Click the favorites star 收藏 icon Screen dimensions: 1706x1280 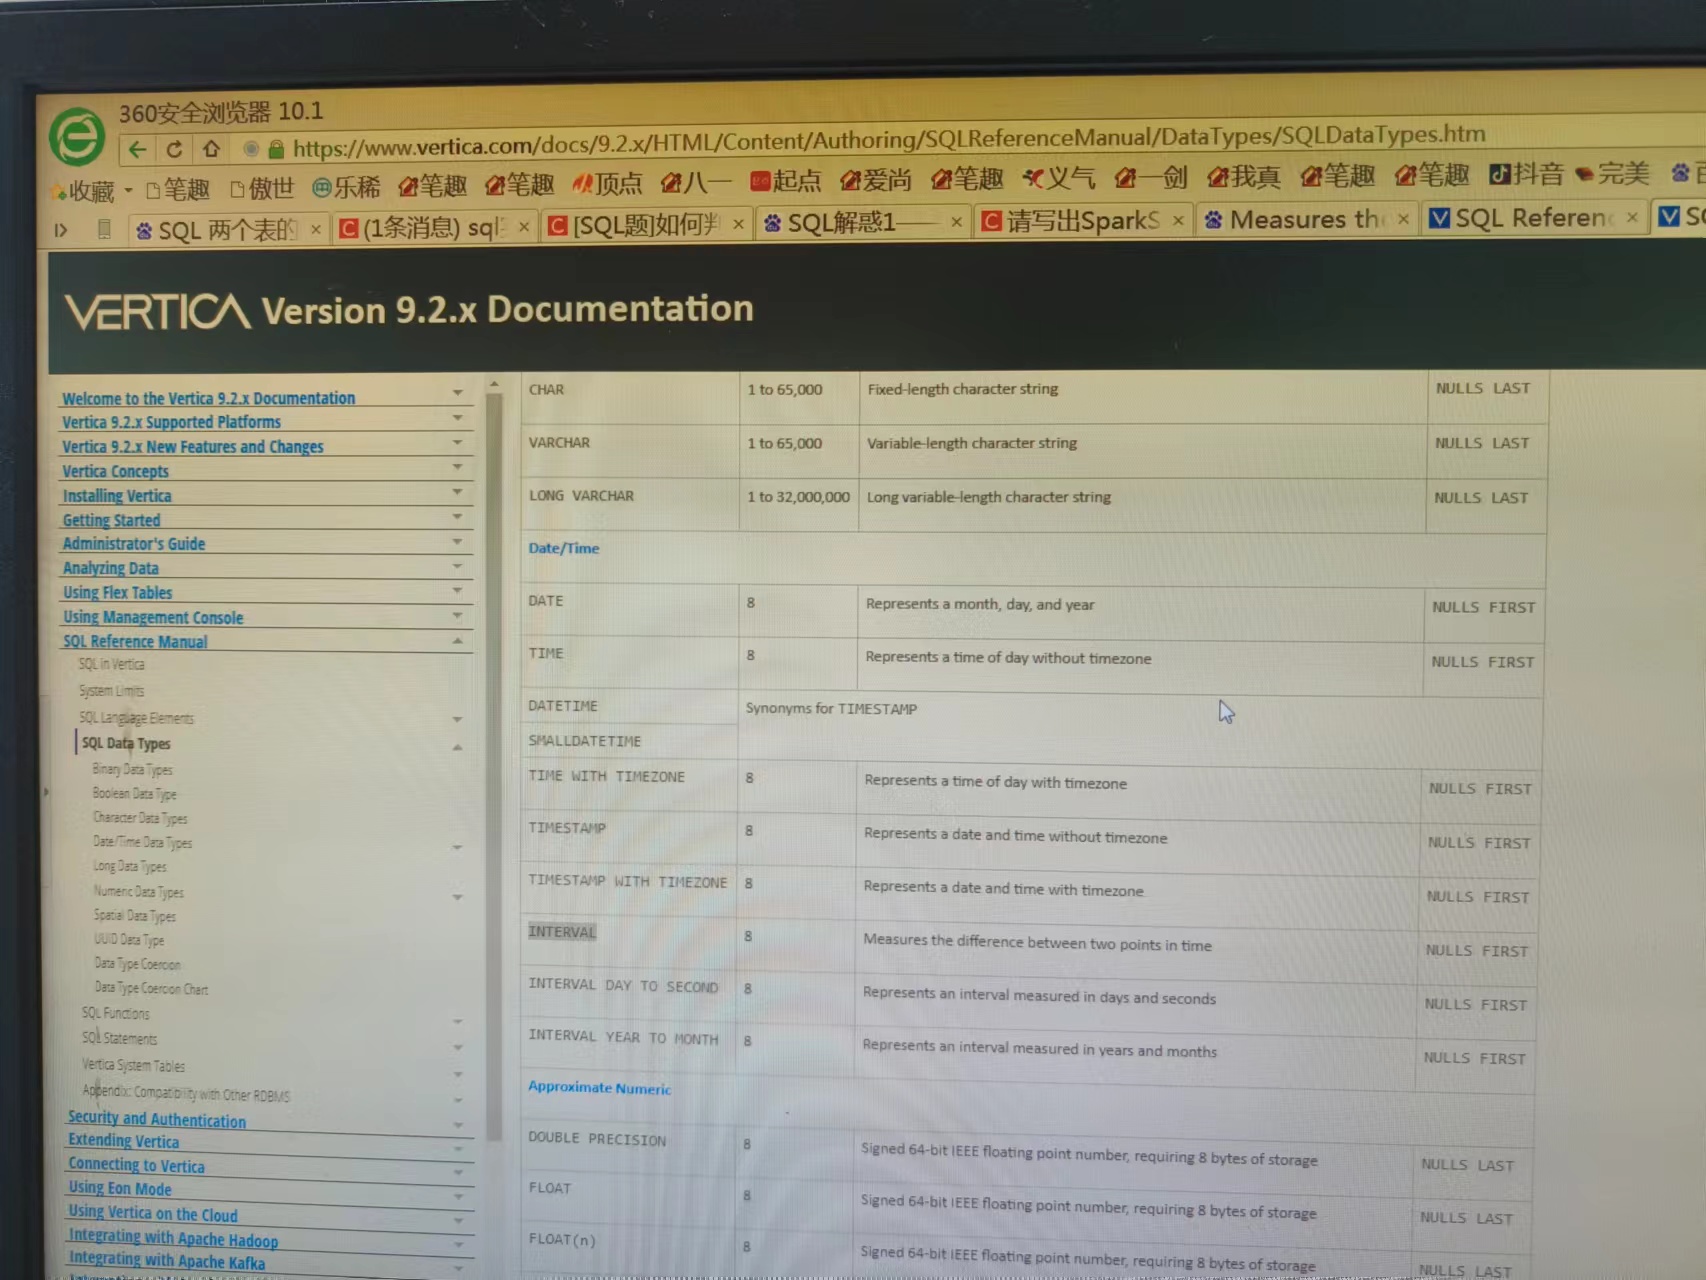click(x=60, y=190)
